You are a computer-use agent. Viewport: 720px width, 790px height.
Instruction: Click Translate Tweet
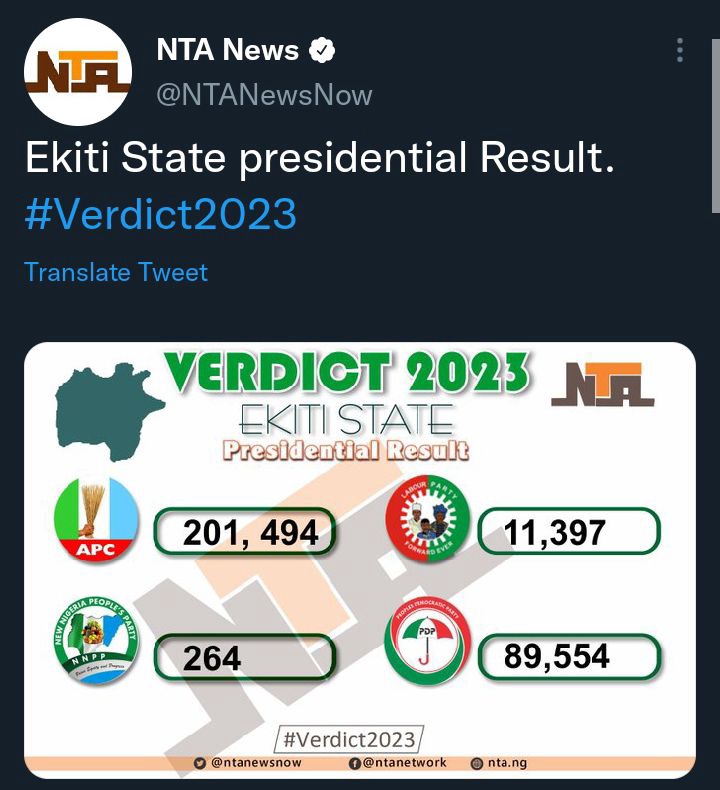coord(116,273)
